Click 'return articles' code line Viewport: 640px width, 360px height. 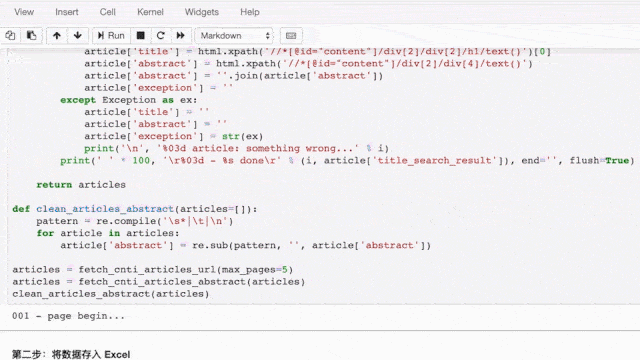click(x=81, y=184)
